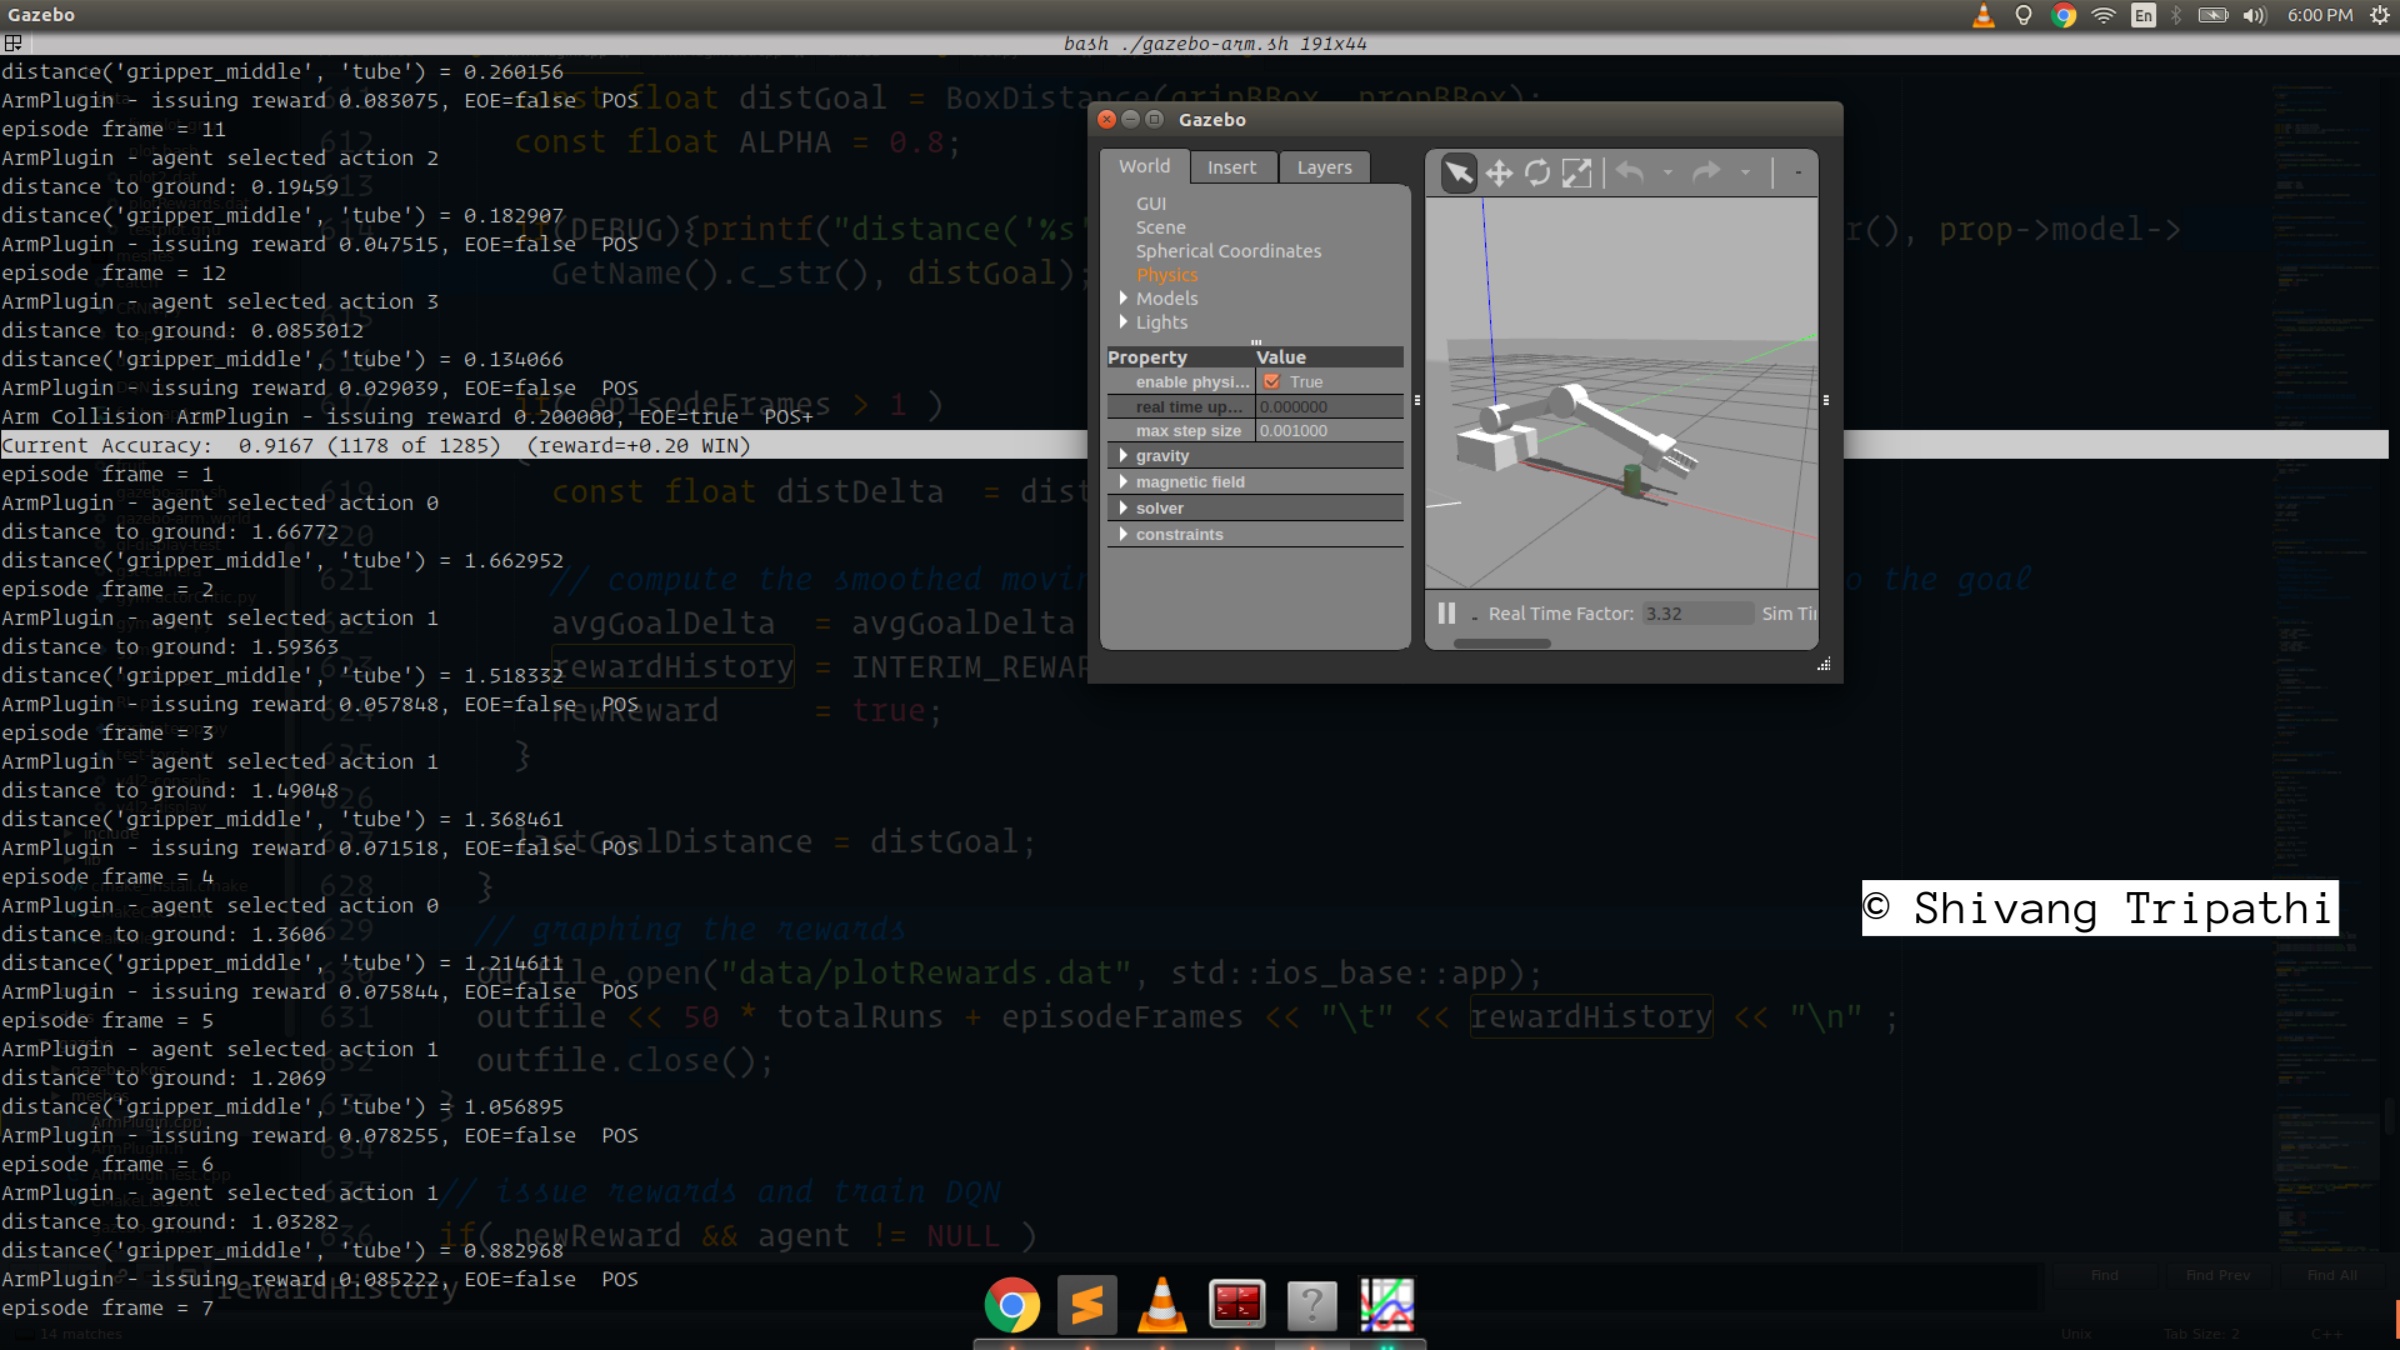Switch to the Layers tab
The width and height of the screenshot is (2400, 1350).
tap(1324, 167)
